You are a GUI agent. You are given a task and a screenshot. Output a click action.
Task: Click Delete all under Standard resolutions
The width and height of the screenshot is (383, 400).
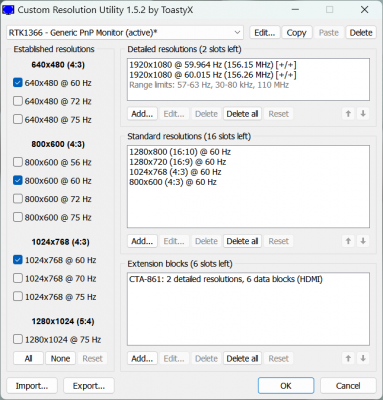(242, 241)
